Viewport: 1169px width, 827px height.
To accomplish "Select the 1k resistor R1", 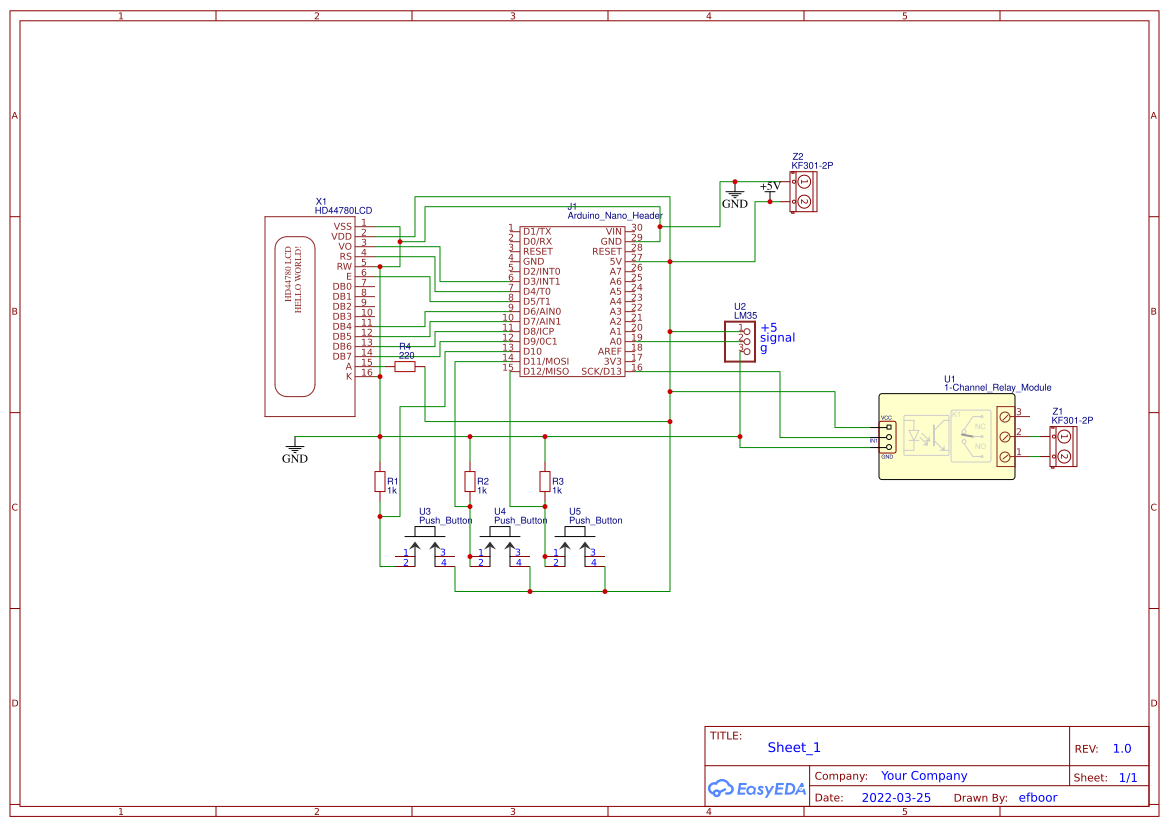I will click(x=380, y=482).
